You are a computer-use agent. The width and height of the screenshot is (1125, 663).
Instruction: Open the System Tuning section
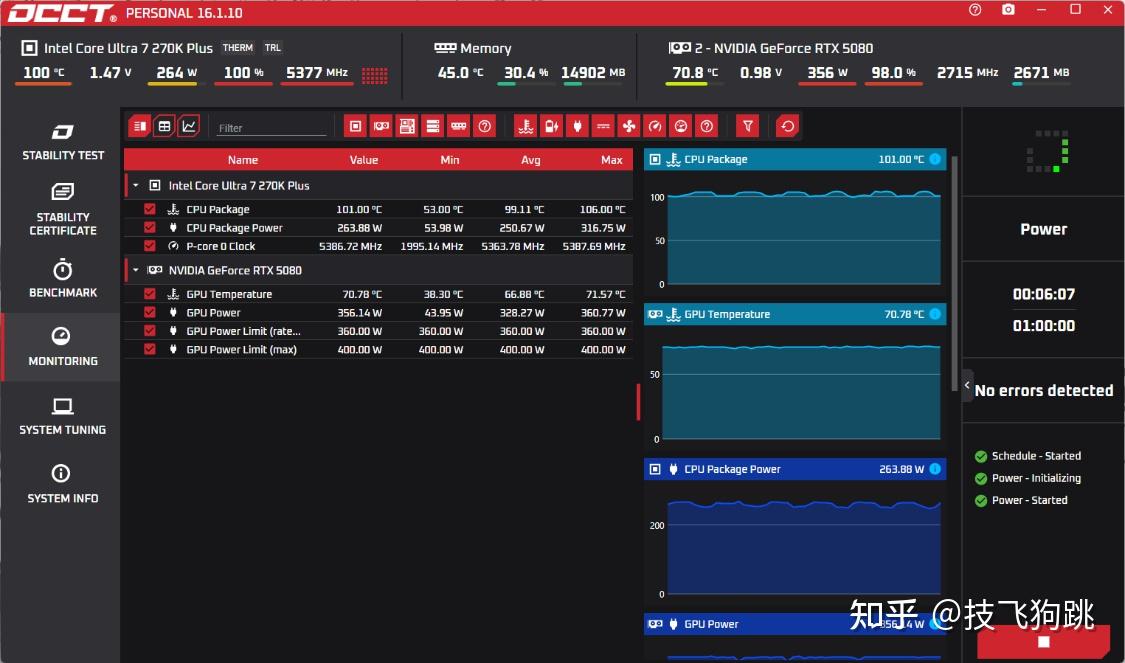click(x=62, y=416)
